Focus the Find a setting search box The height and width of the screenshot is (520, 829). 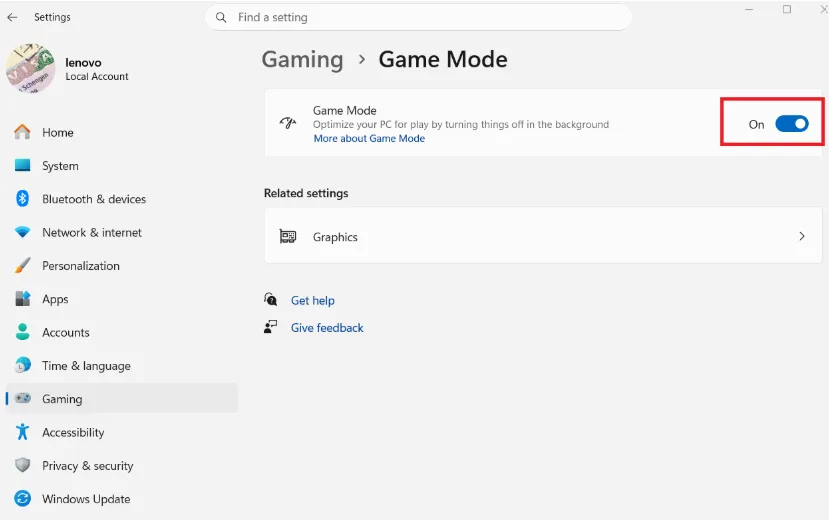418,17
